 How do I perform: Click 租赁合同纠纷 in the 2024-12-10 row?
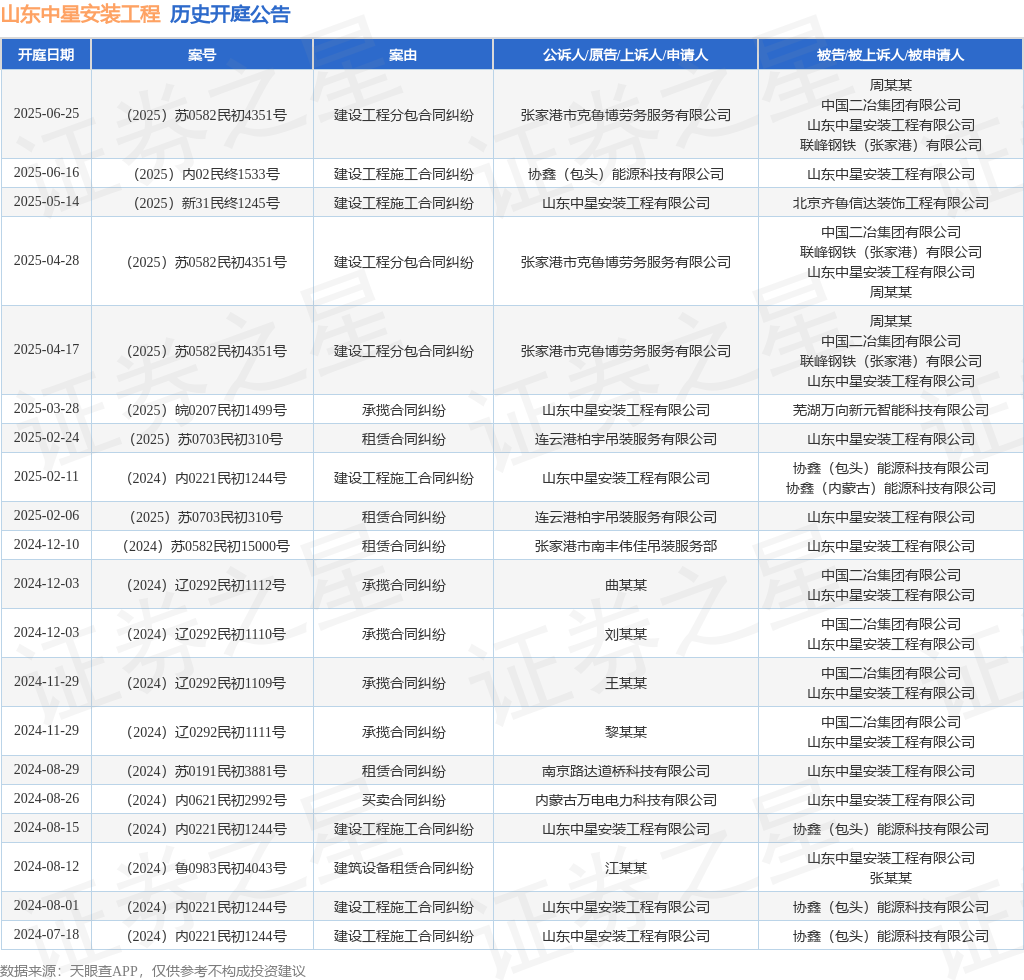pyautogui.click(x=404, y=546)
